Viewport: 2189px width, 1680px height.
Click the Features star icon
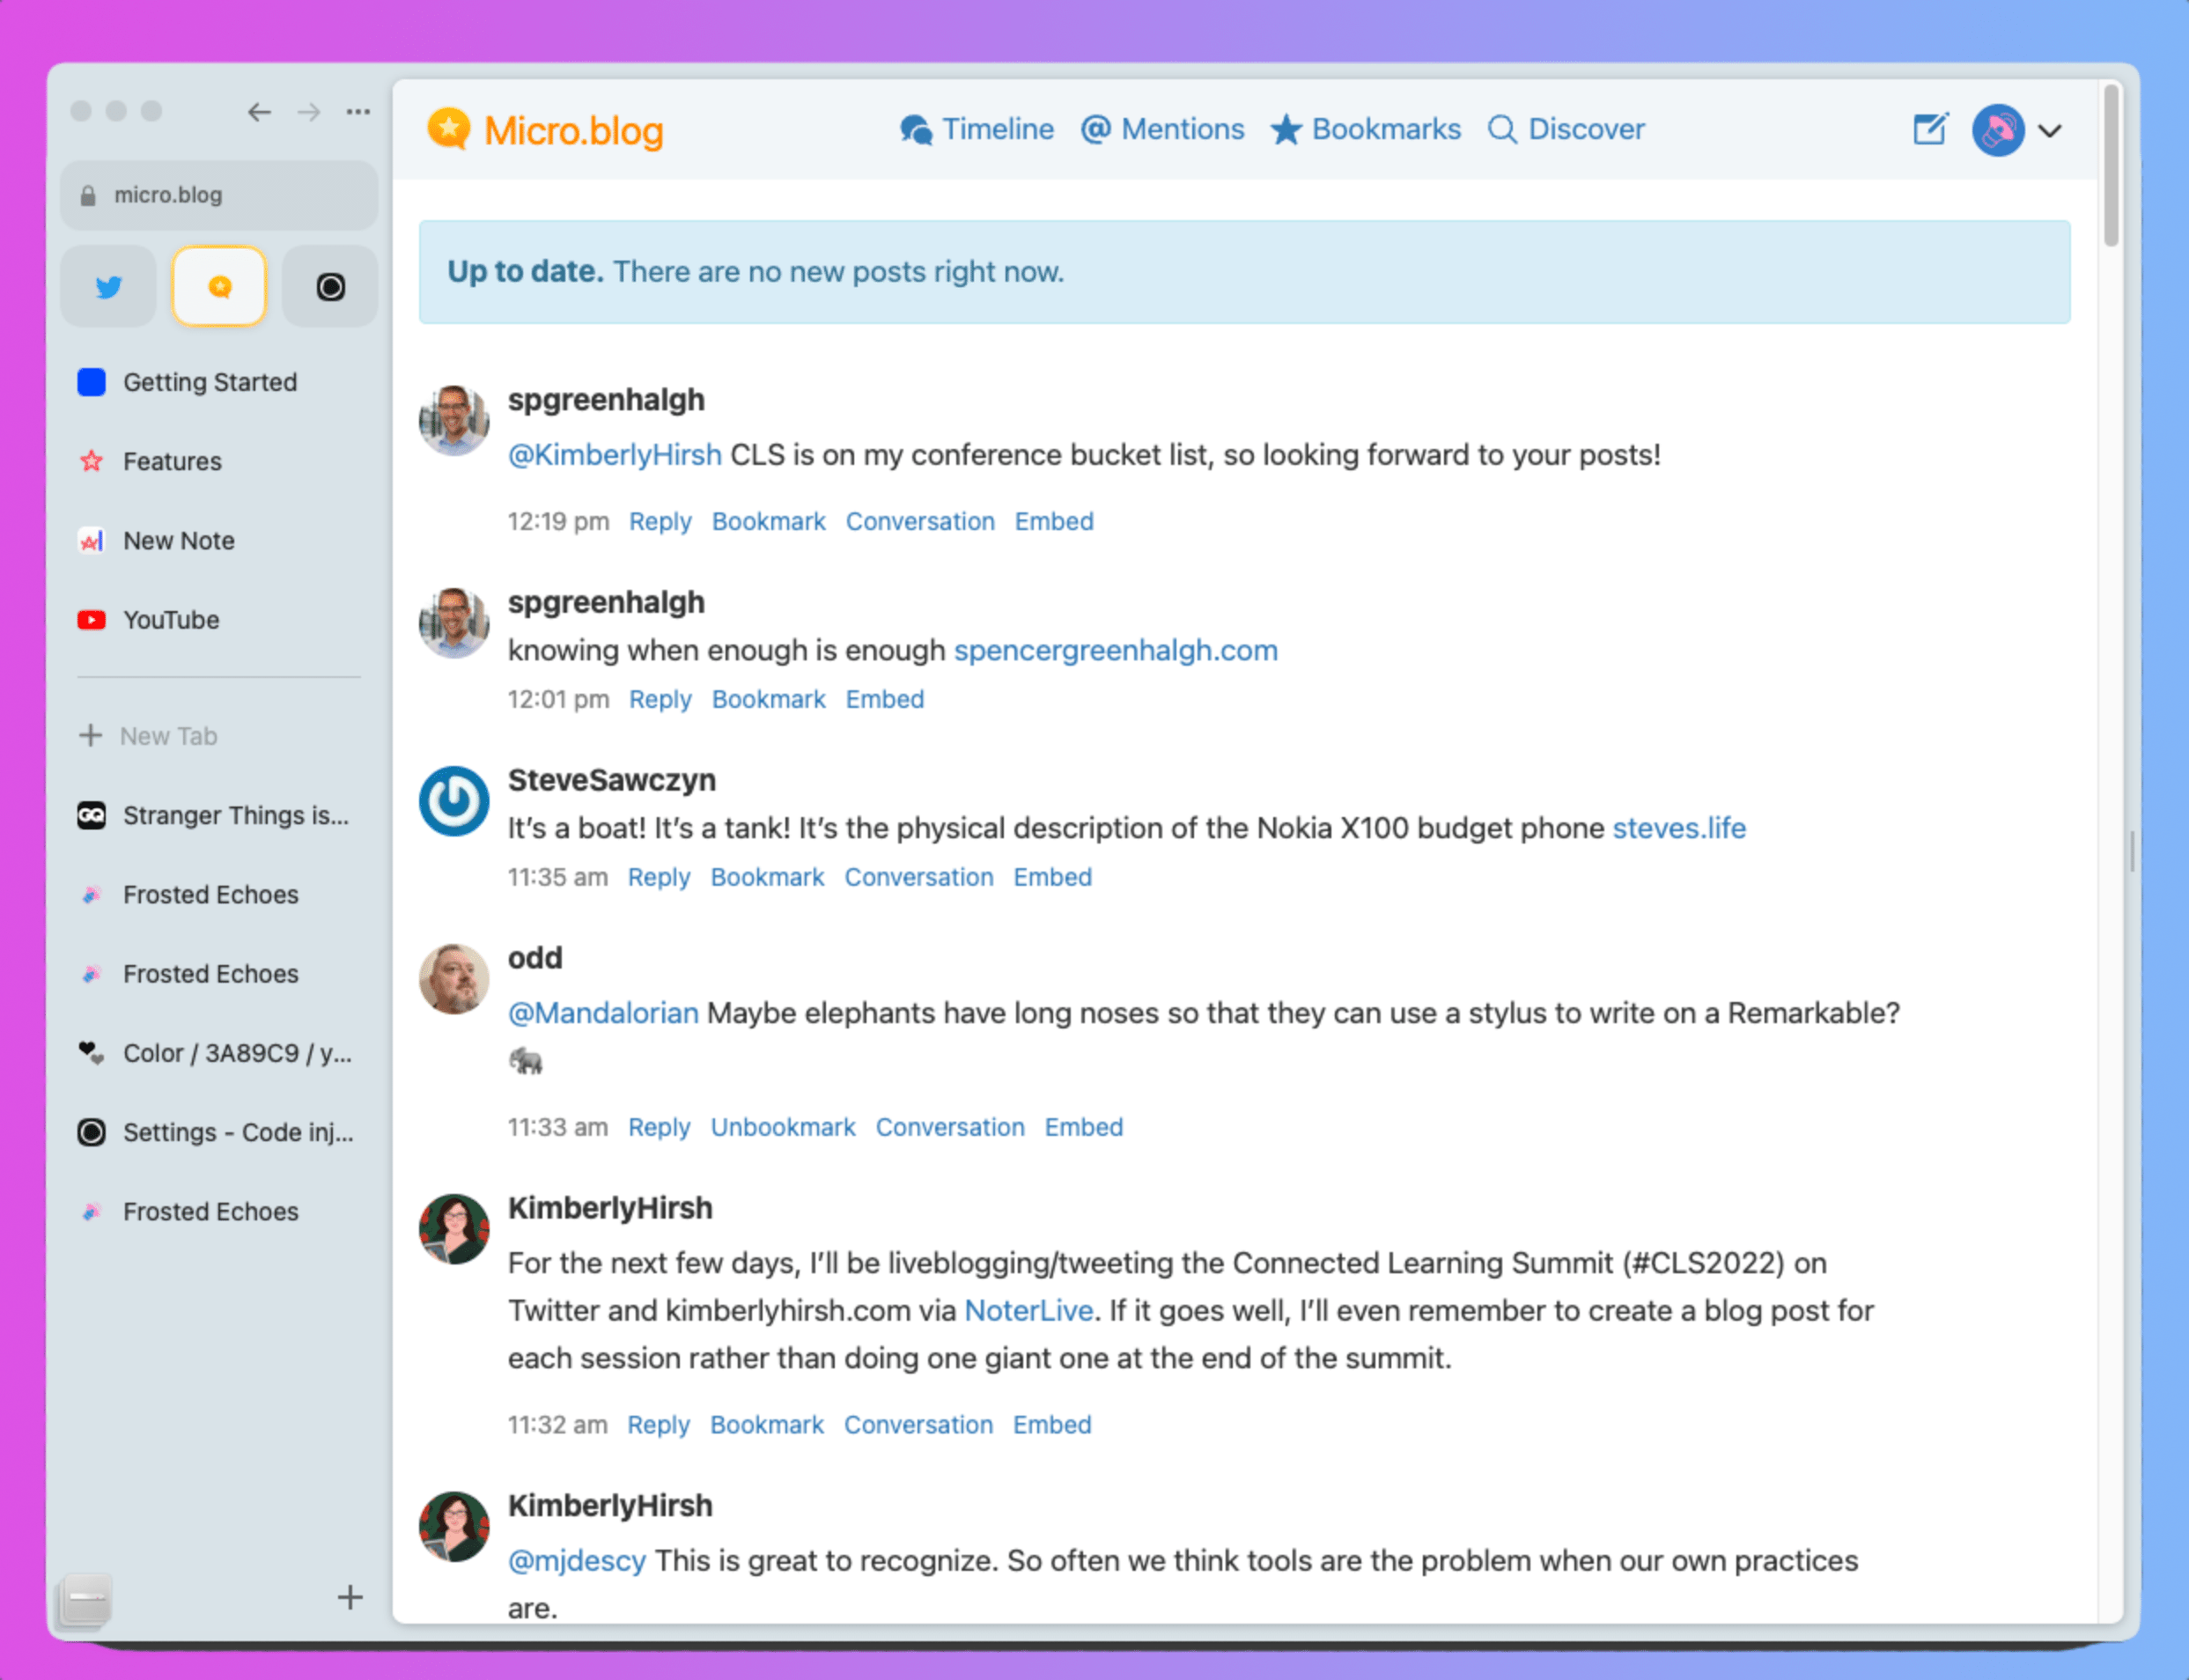coord(91,461)
